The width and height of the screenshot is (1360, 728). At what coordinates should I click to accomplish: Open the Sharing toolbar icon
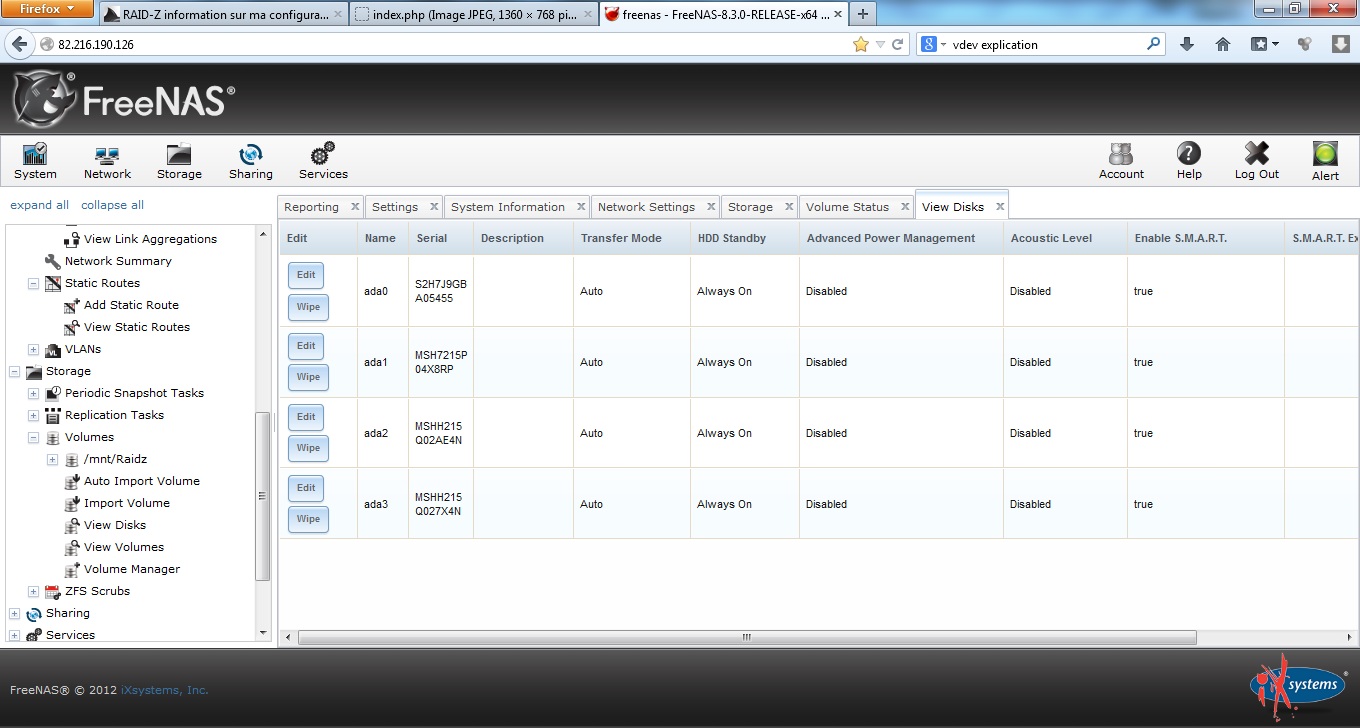(x=250, y=161)
